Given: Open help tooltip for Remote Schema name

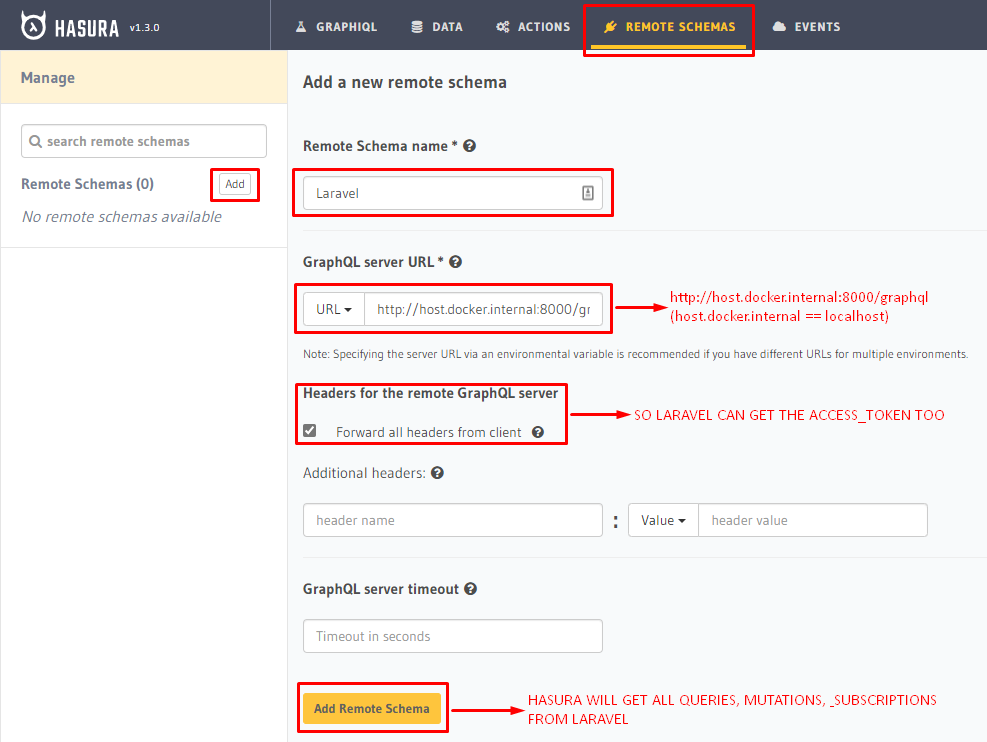Looking at the screenshot, I should [x=470, y=146].
